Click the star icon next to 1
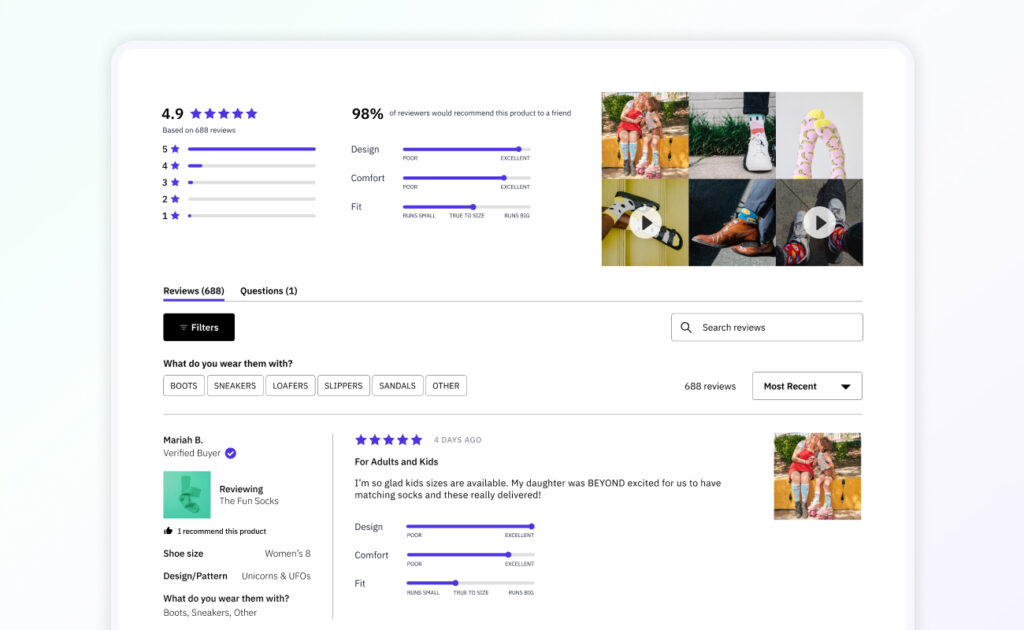Viewport: 1024px width, 630px height. 175,215
